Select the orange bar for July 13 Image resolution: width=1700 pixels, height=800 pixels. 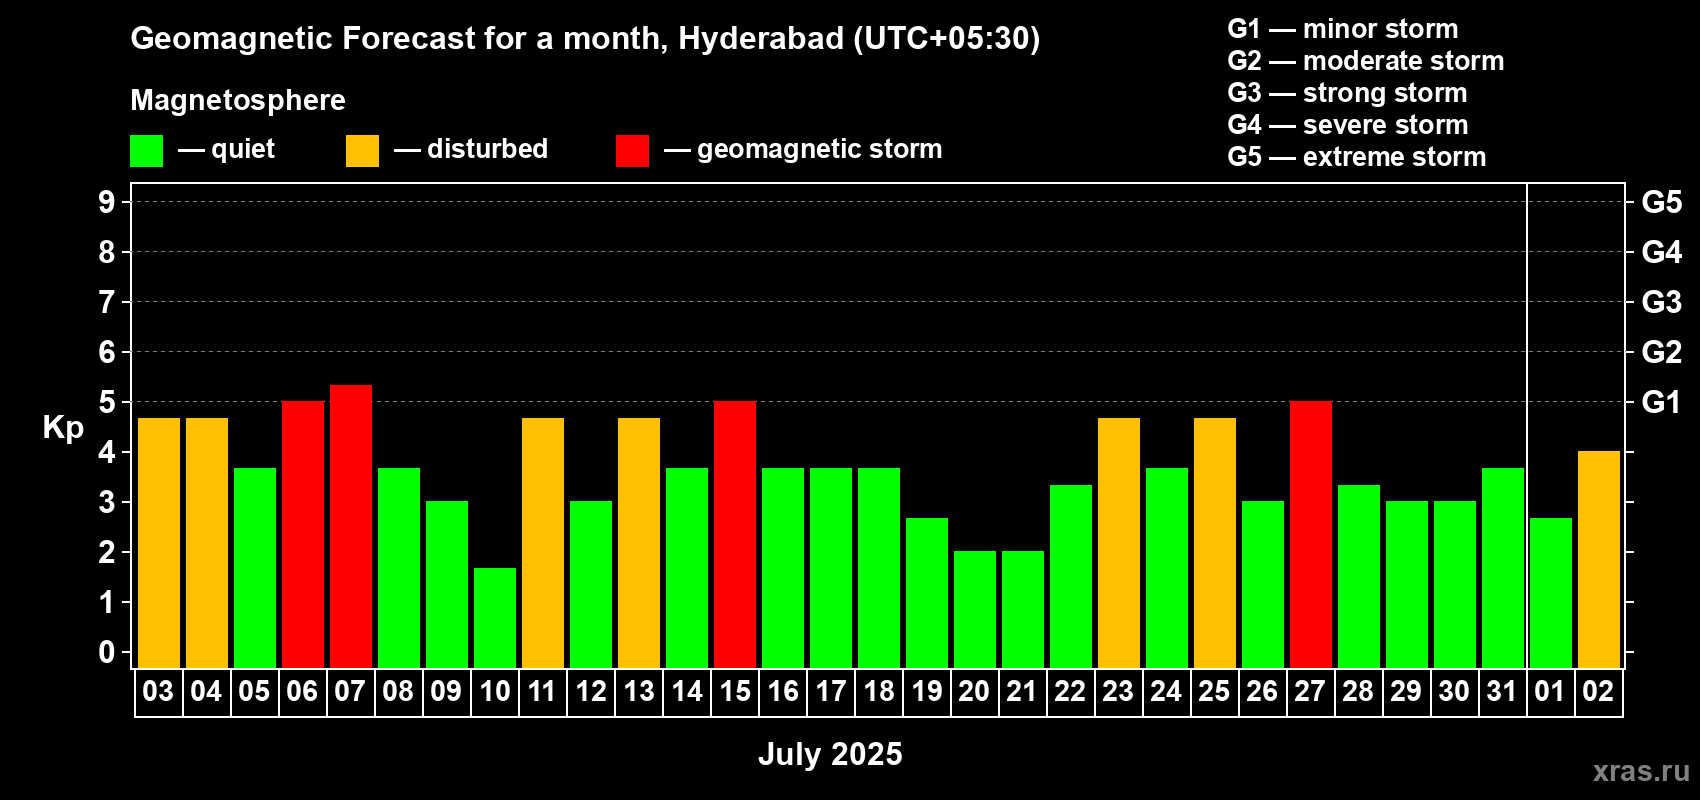[639, 543]
